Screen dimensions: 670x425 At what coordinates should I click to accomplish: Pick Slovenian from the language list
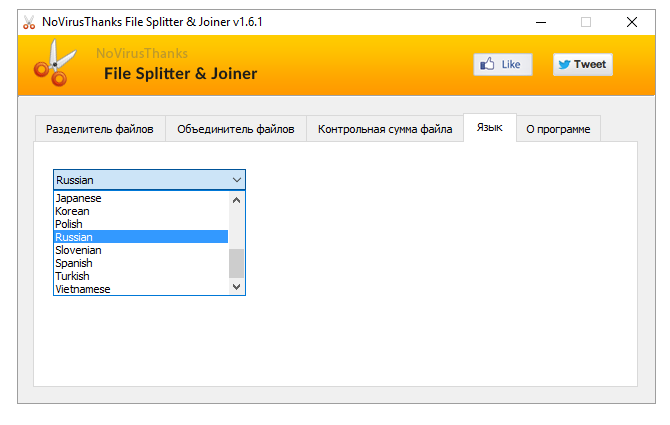coord(79,250)
